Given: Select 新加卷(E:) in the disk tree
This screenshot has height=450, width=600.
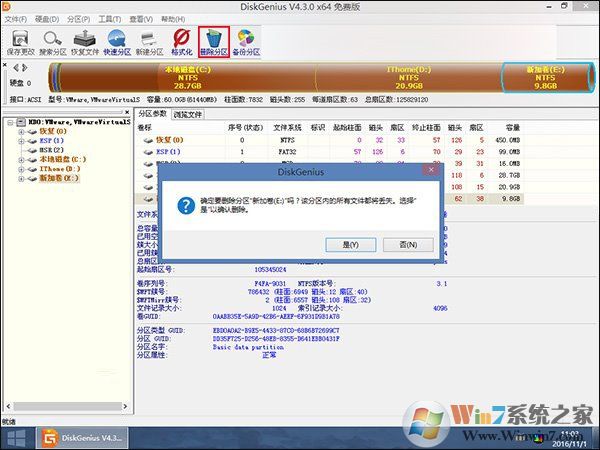Looking at the screenshot, I should pos(58,179).
